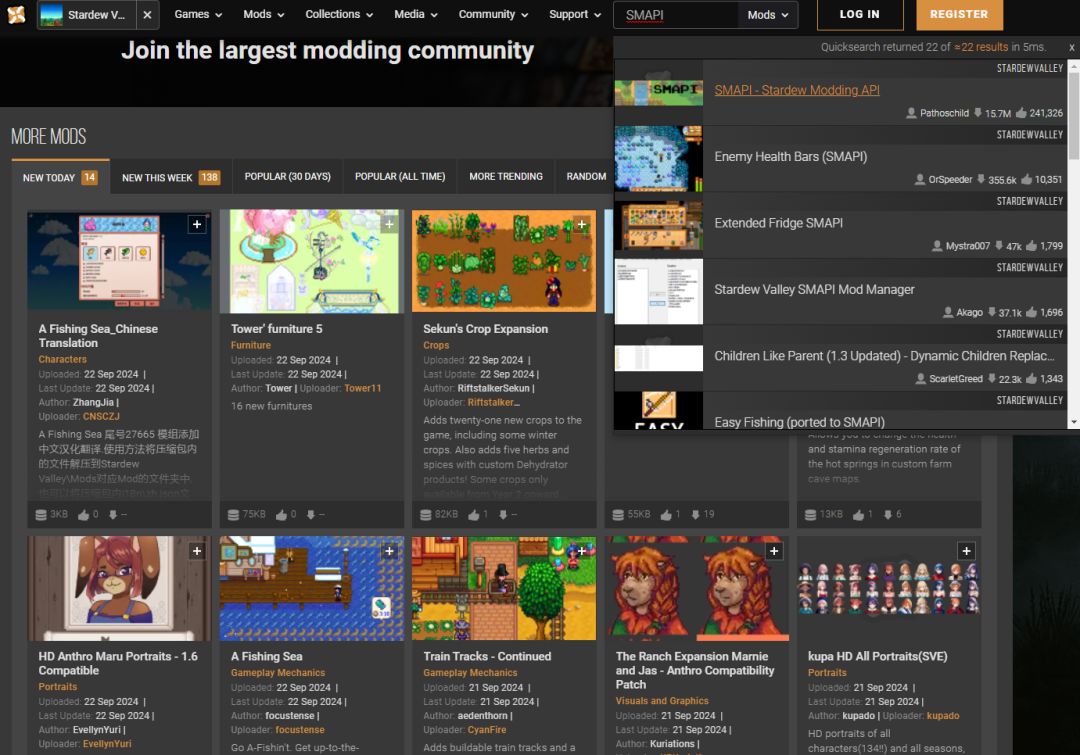Open Stardew Valley SMAPI Mod Manager result
Viewport: 1080px width, 755px height.
coord(814,289)
